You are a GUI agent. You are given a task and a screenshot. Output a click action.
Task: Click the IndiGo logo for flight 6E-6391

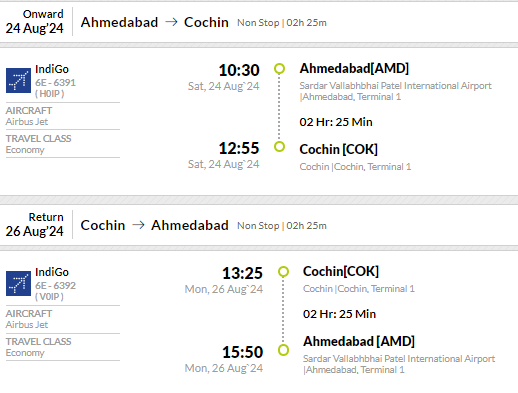tap(18, 80)
